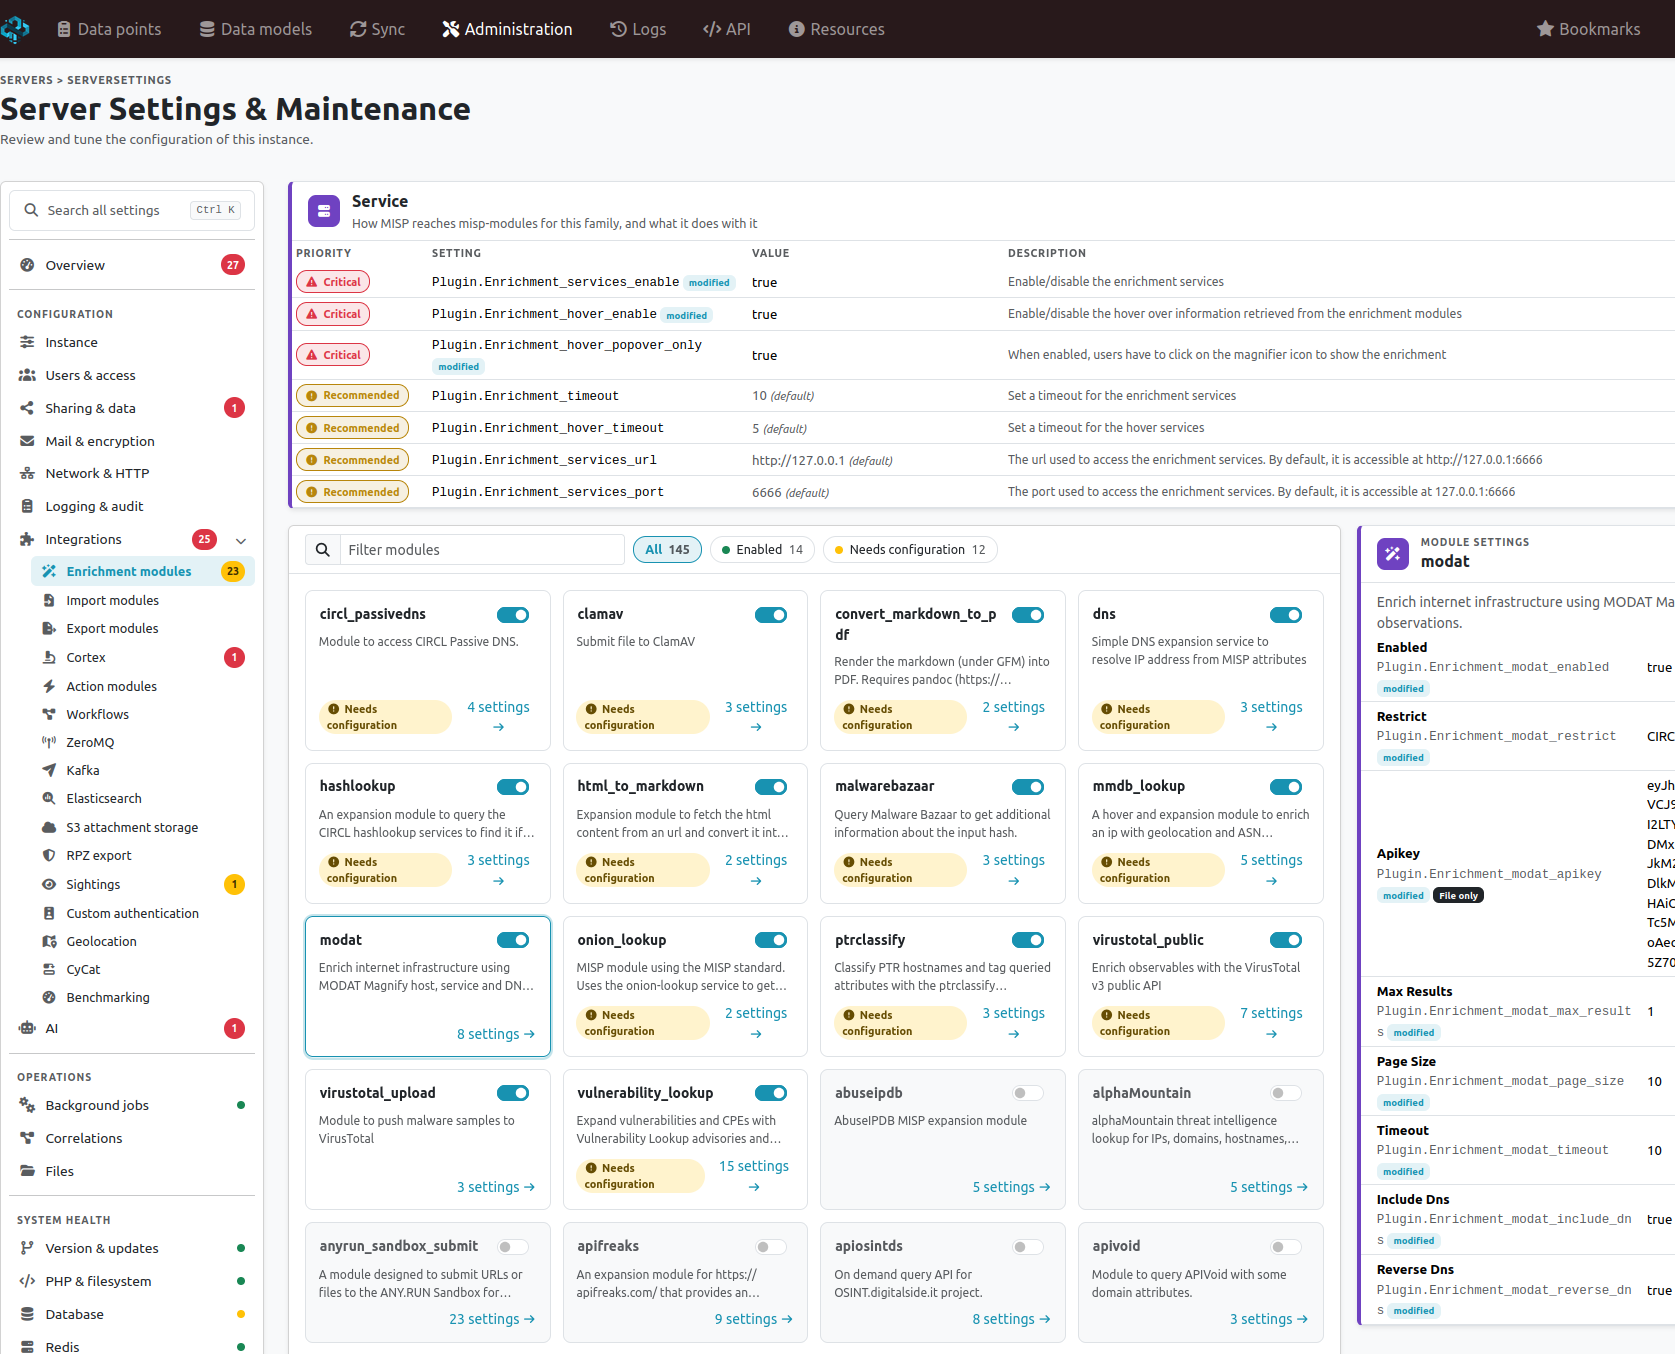The height and width of the screenshot is (1354, 1675).
Task: Click the Service section purple icon
Action: point(323,211)
